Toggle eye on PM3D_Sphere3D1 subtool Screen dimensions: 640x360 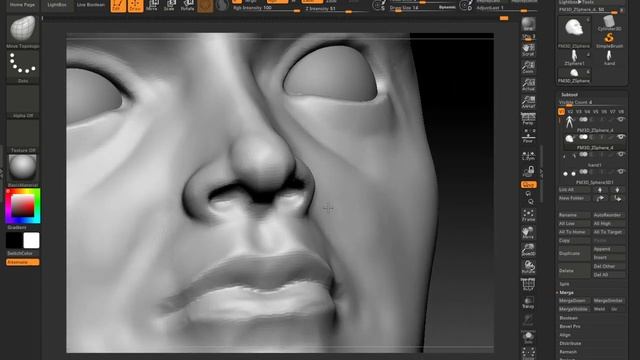pos(621,171)
